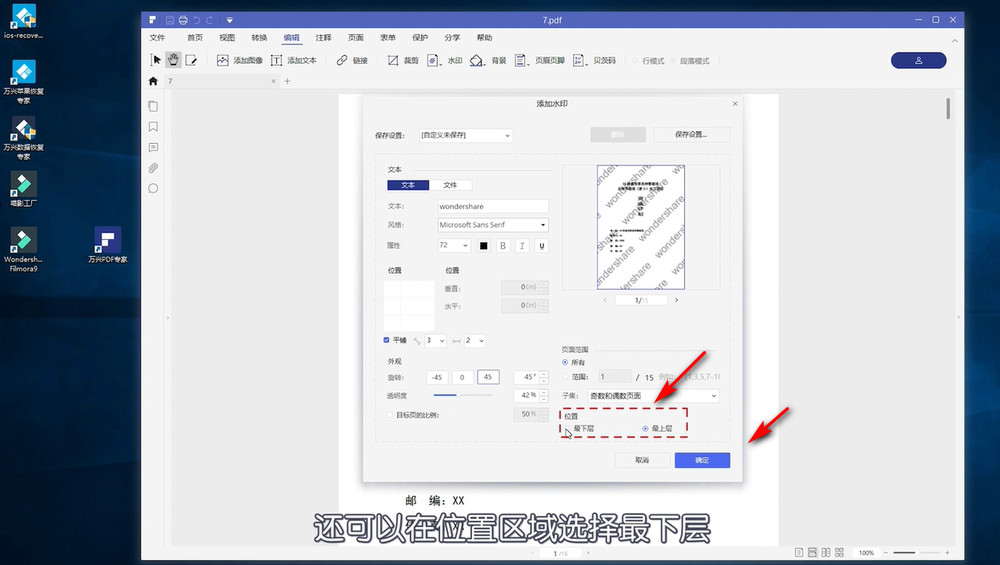
Task: Open the 页眉页脚 header and footer tool
Action: (x=540, y=61)
